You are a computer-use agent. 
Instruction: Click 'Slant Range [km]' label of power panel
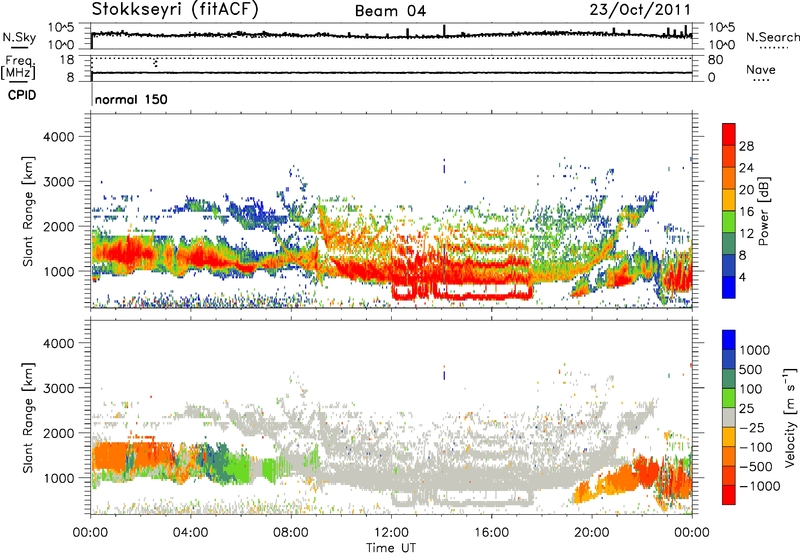coord(28,211)
